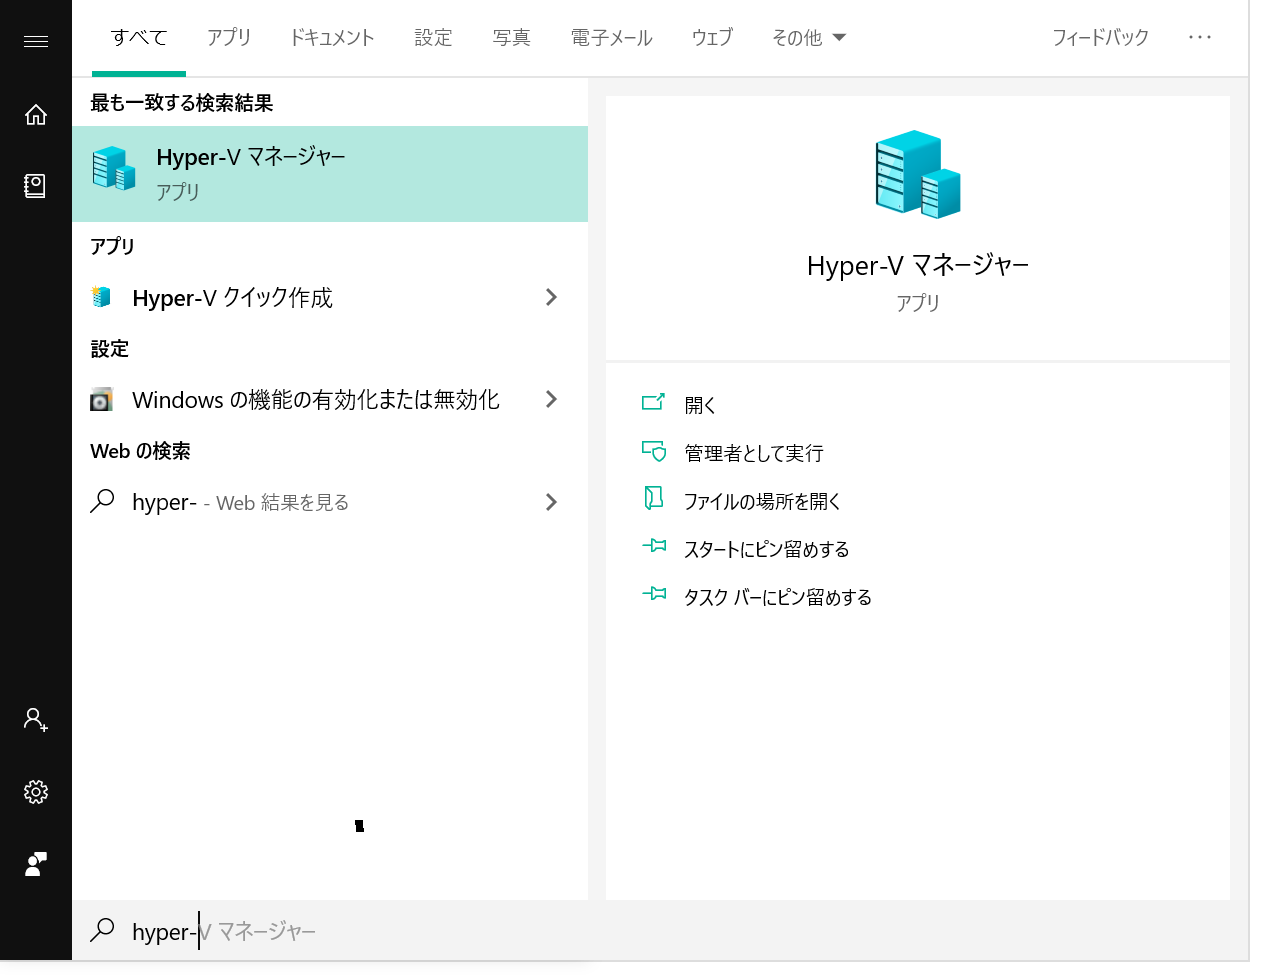The width and height of the screenshot is (1265, 977).
Task: Expand the hyper- web search result arrow
Action: [551, 502]
